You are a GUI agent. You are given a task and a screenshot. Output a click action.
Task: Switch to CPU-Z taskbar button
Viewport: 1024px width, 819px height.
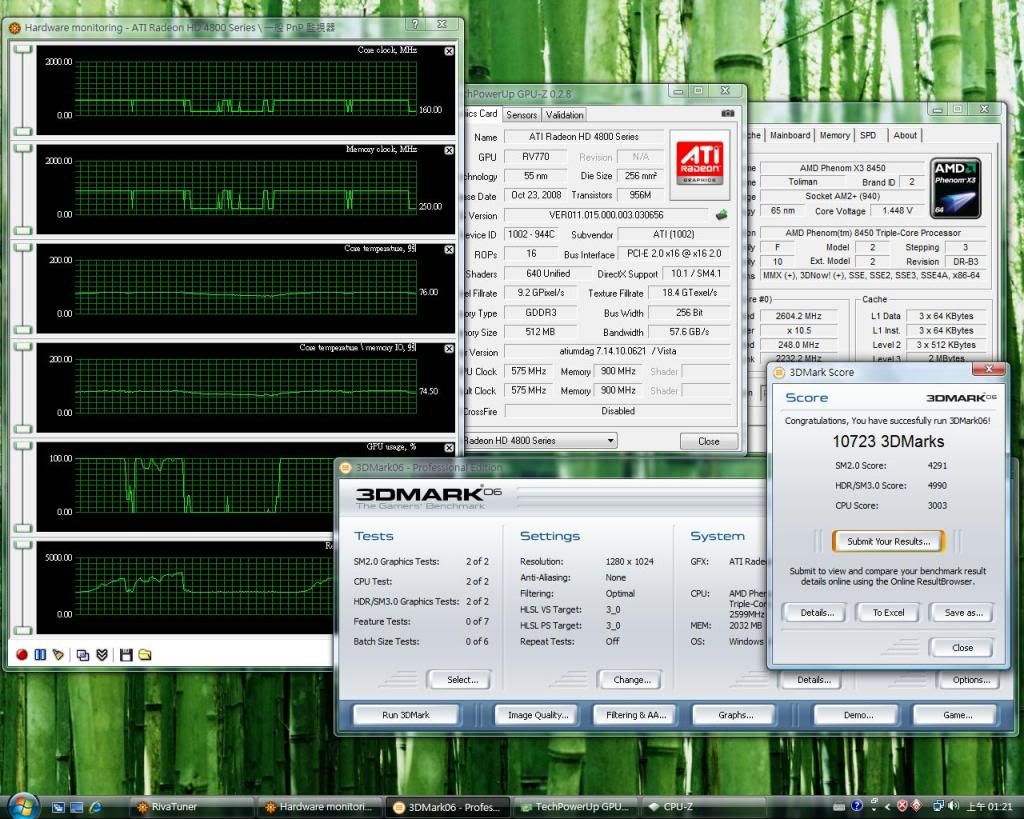(702, 807)
